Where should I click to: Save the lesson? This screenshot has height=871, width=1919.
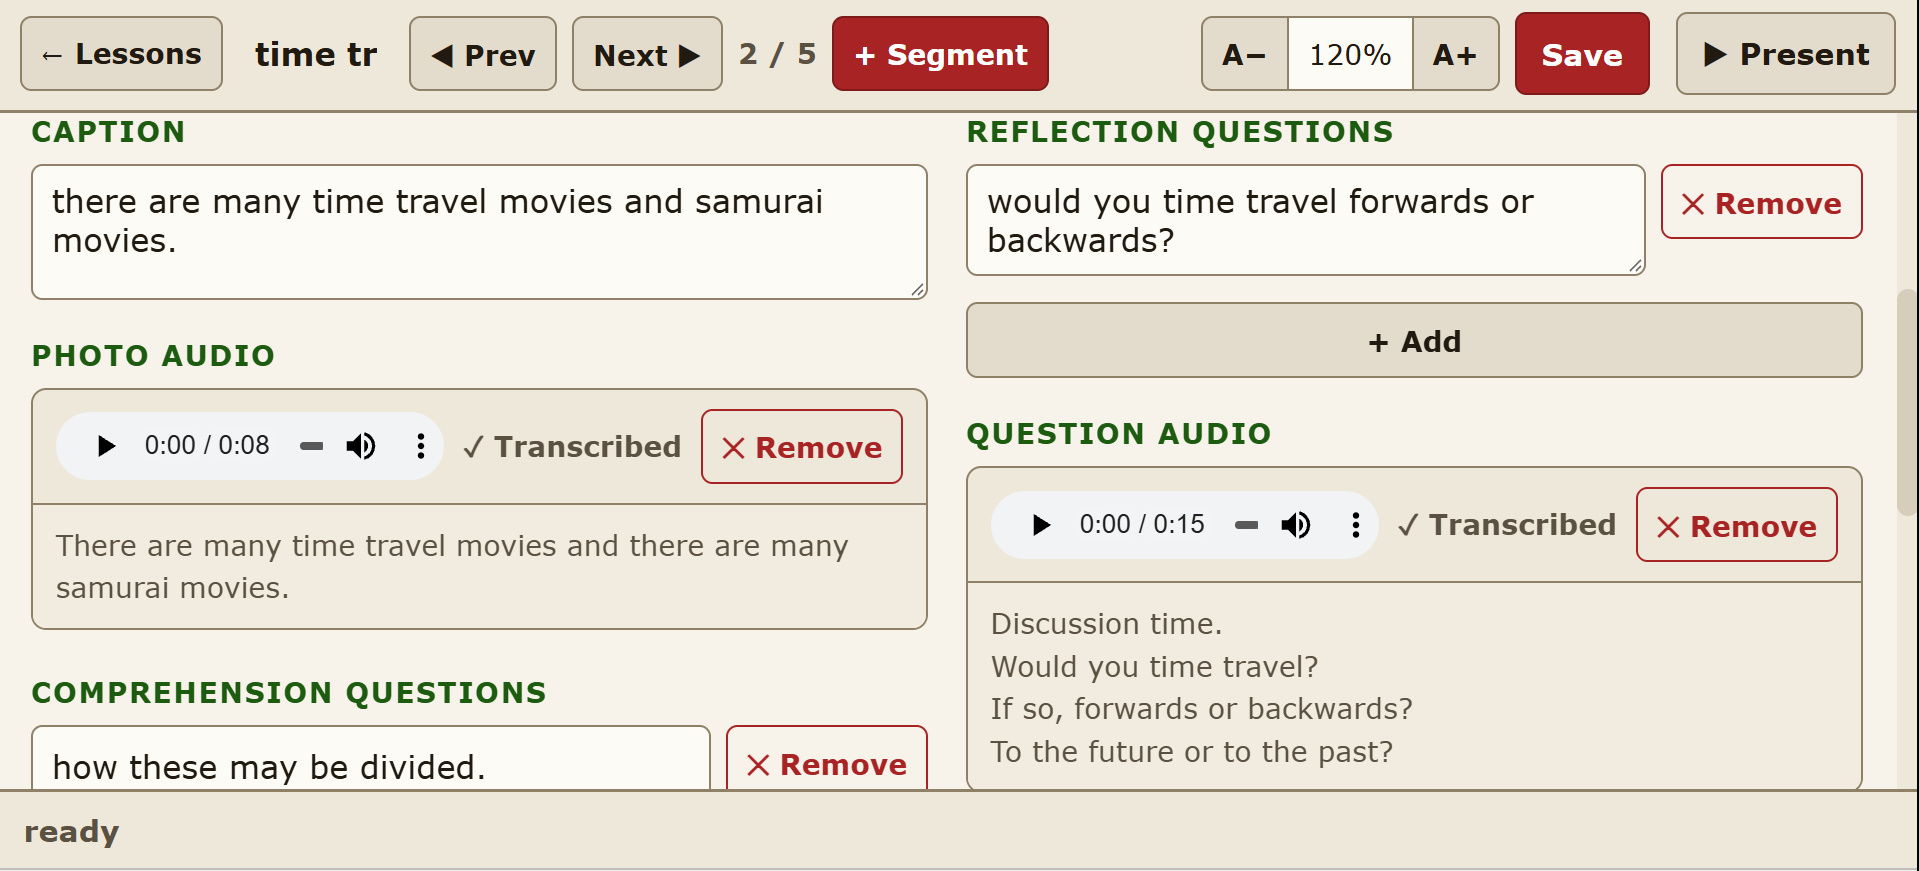pos(1582,54)
